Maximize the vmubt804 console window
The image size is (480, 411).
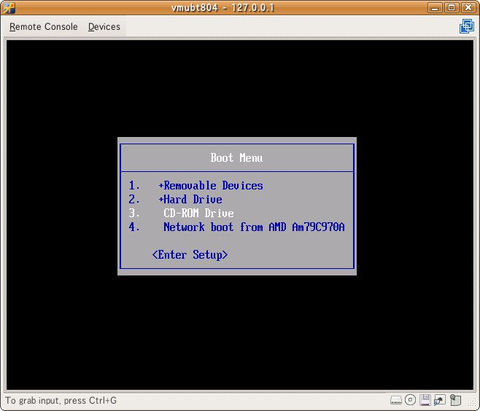pos(452,7)
